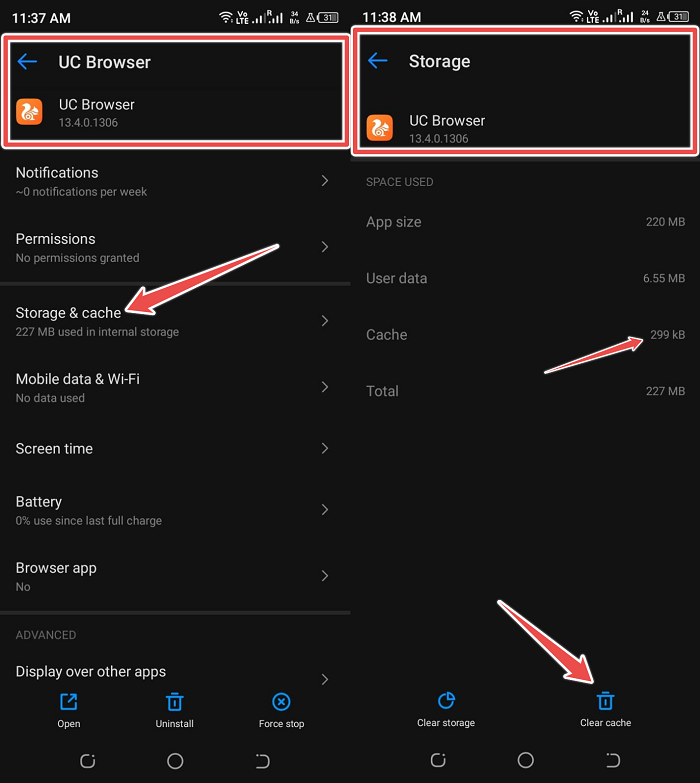
Task: Tap battery icon in left status bar
Action: 328,18
